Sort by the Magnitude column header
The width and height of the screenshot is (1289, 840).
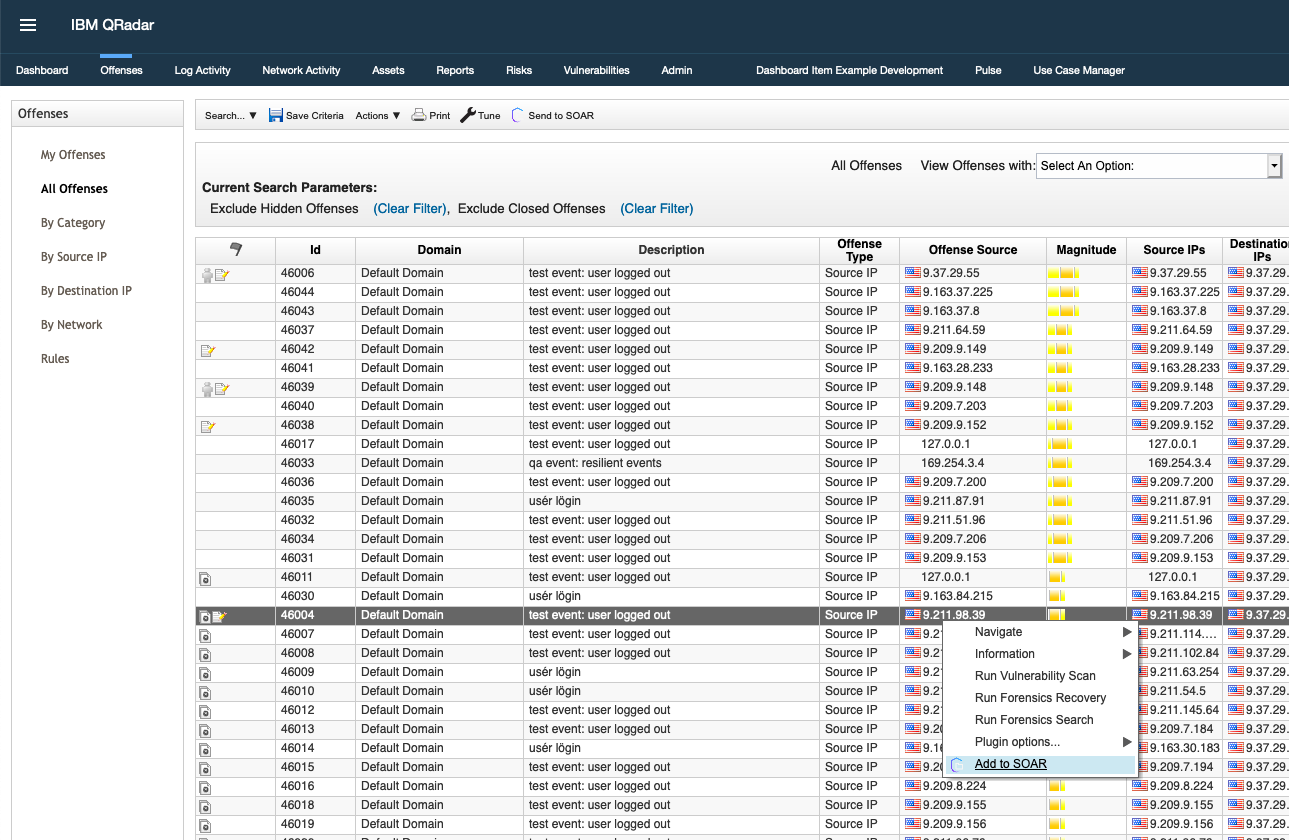1086,249
